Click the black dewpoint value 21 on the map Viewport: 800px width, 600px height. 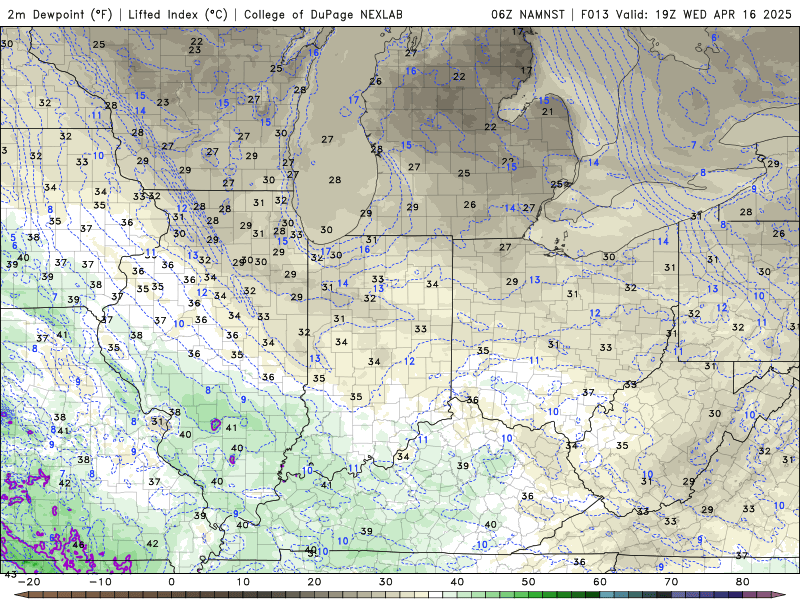click(547, 111)
